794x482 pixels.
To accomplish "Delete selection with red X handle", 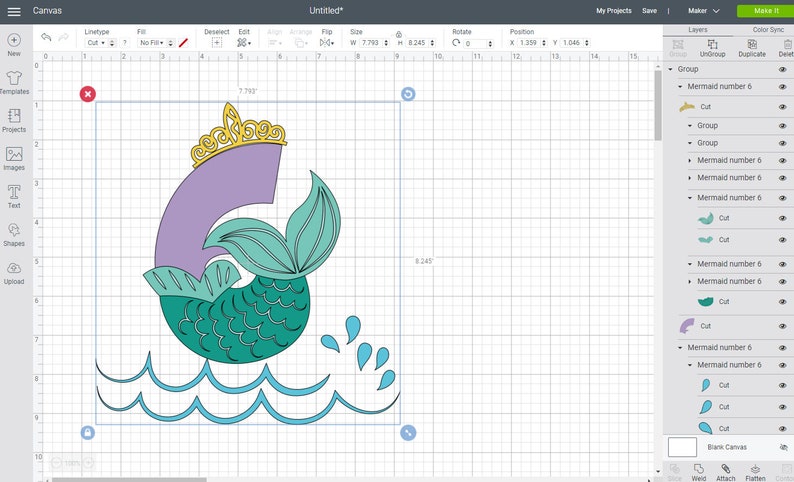I will (88, 94).
